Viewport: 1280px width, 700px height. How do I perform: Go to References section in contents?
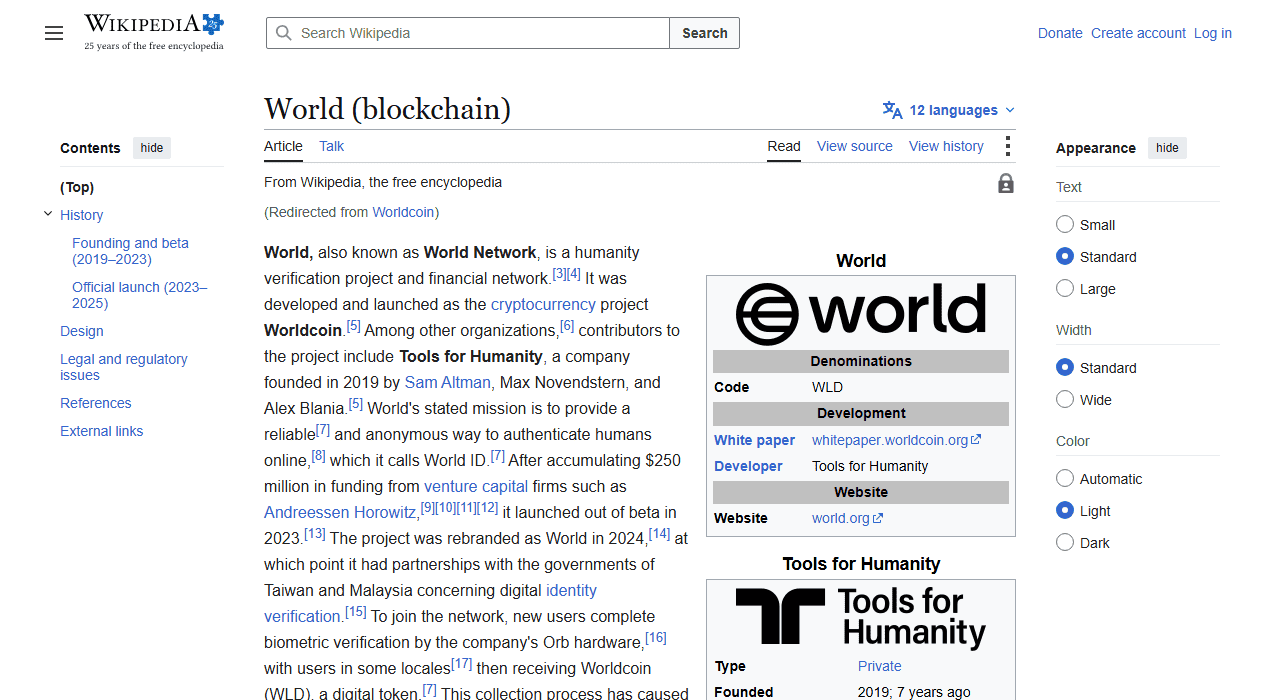(x=96, y=403)
